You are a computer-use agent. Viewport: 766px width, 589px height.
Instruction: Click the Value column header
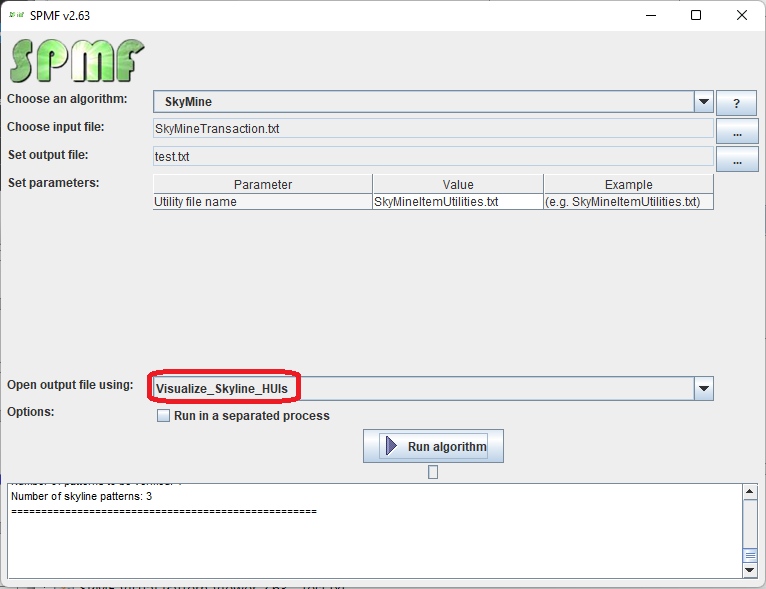458,184
